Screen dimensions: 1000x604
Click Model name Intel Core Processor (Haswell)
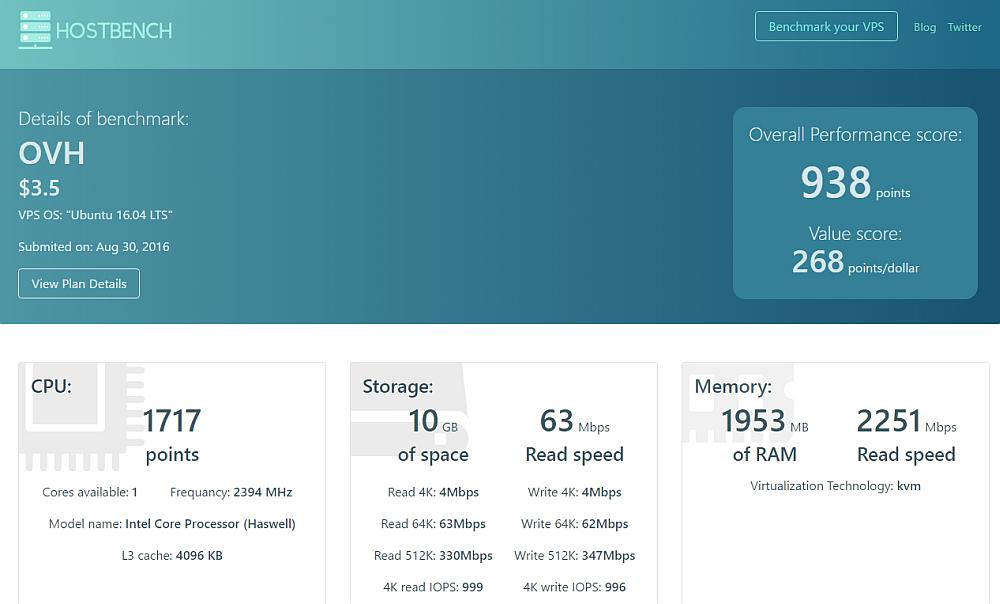coord(172,524)
